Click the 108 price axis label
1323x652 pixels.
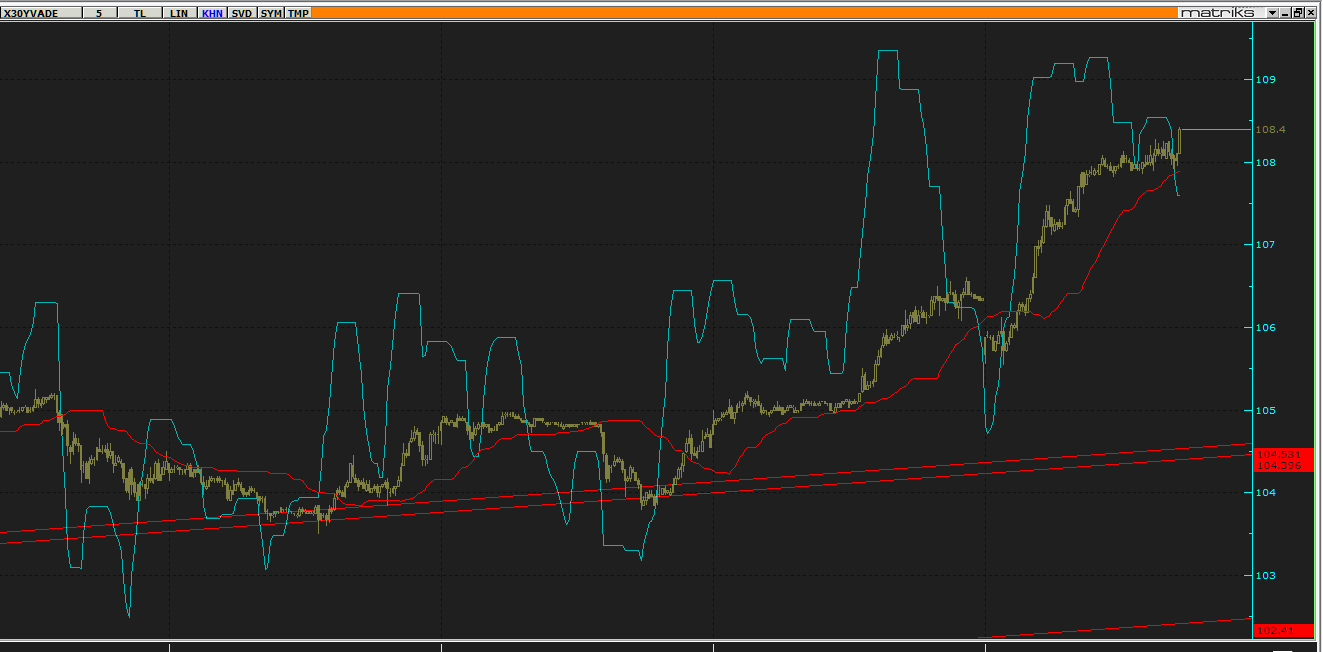[x=1266, y=162]
